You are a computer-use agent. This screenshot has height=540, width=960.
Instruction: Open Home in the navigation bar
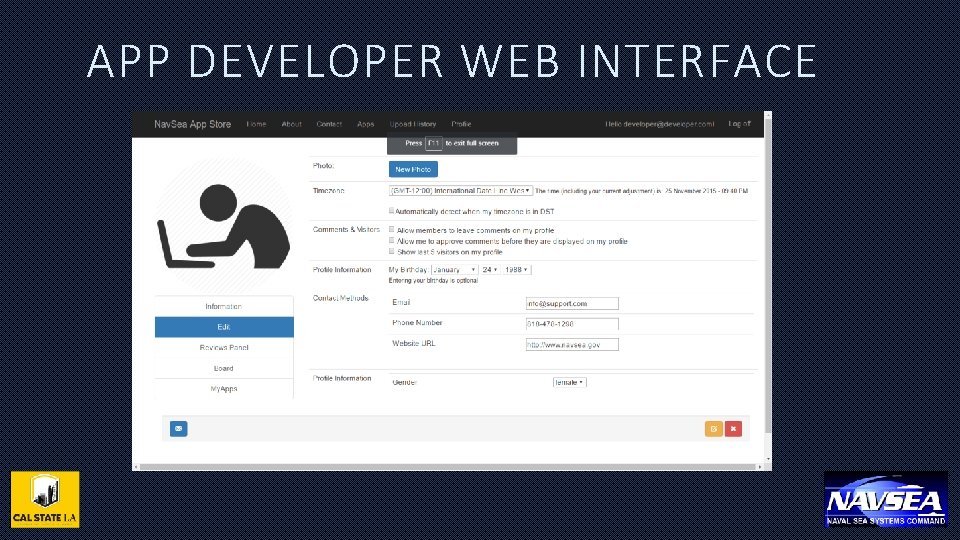tap(256, 124)
